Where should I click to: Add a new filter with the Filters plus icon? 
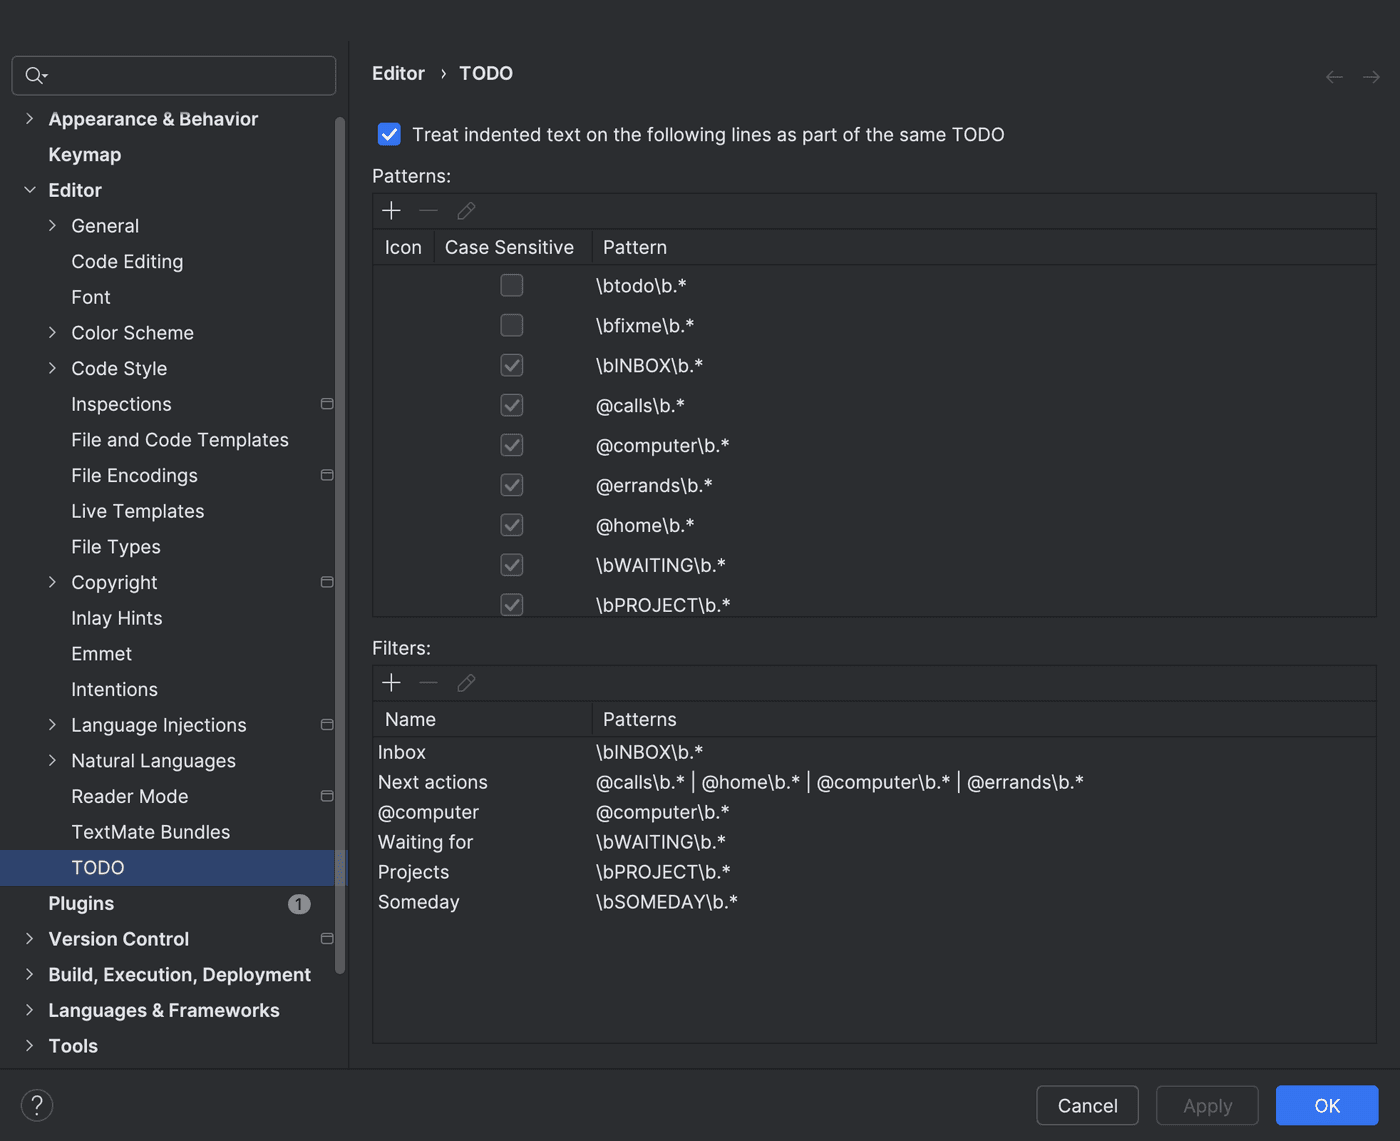tap(391, 682)
